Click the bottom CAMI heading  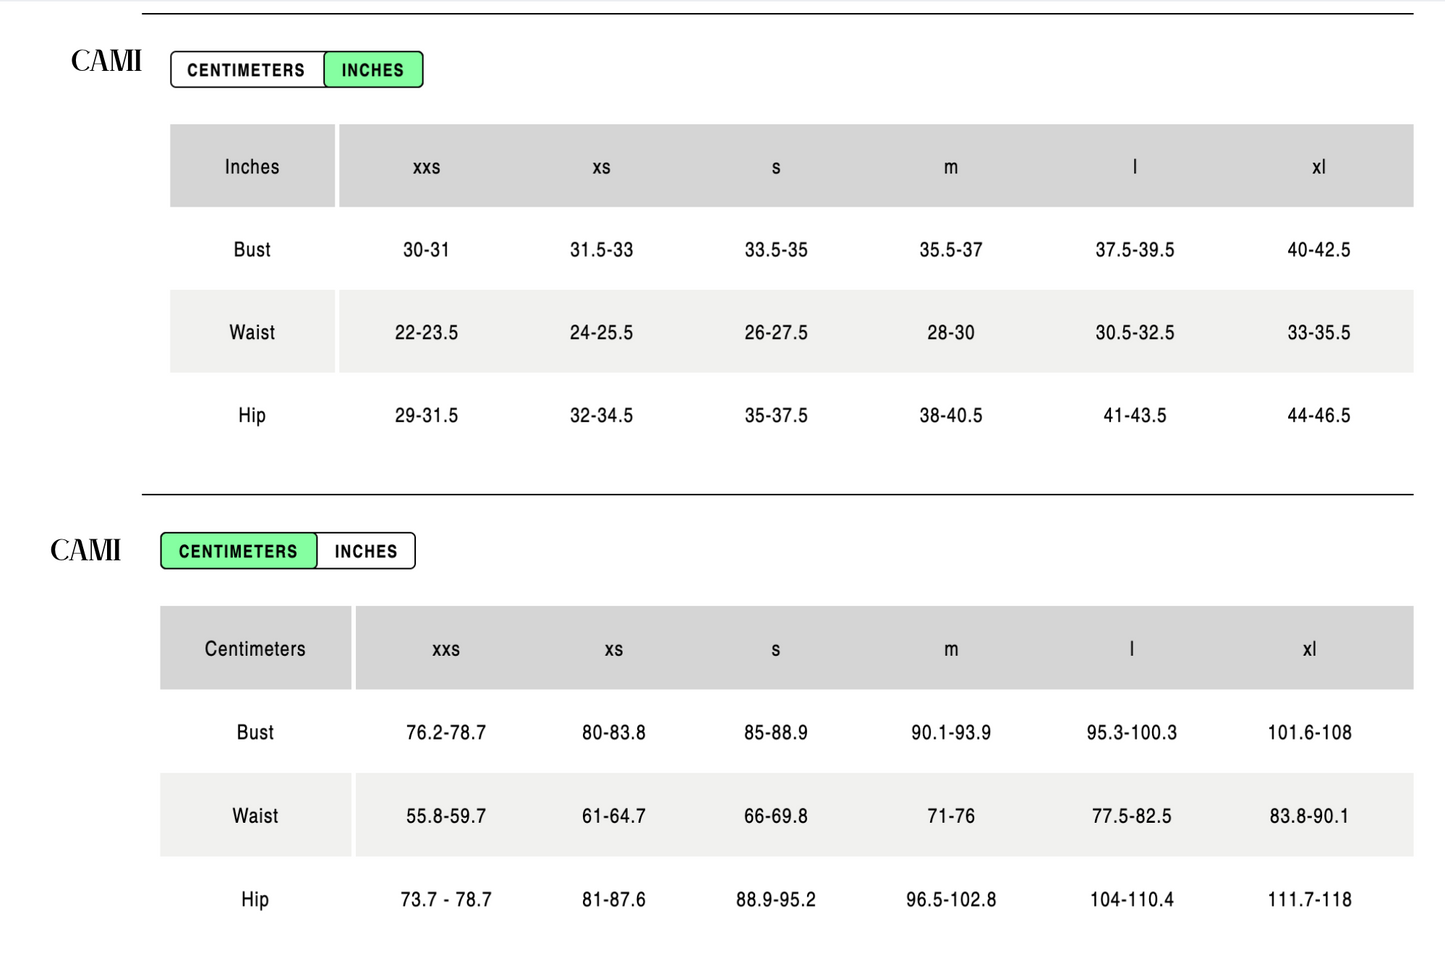[86, 551]
